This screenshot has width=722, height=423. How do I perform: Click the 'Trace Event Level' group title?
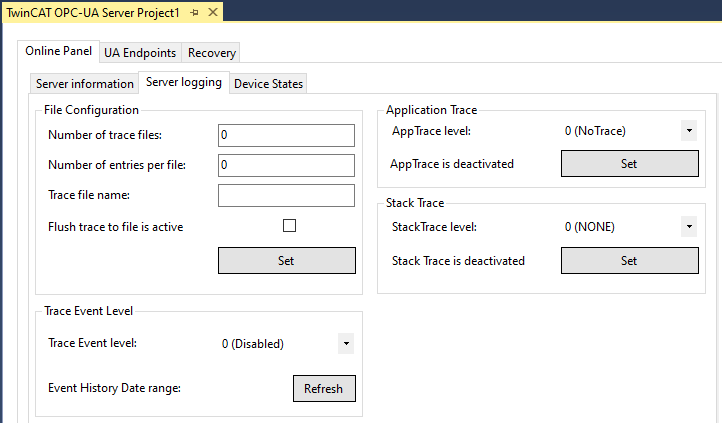[x=88, y=311]
